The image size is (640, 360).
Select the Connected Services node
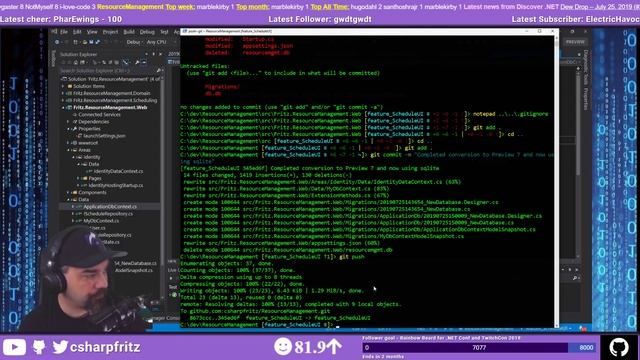(x=99, y=115)
